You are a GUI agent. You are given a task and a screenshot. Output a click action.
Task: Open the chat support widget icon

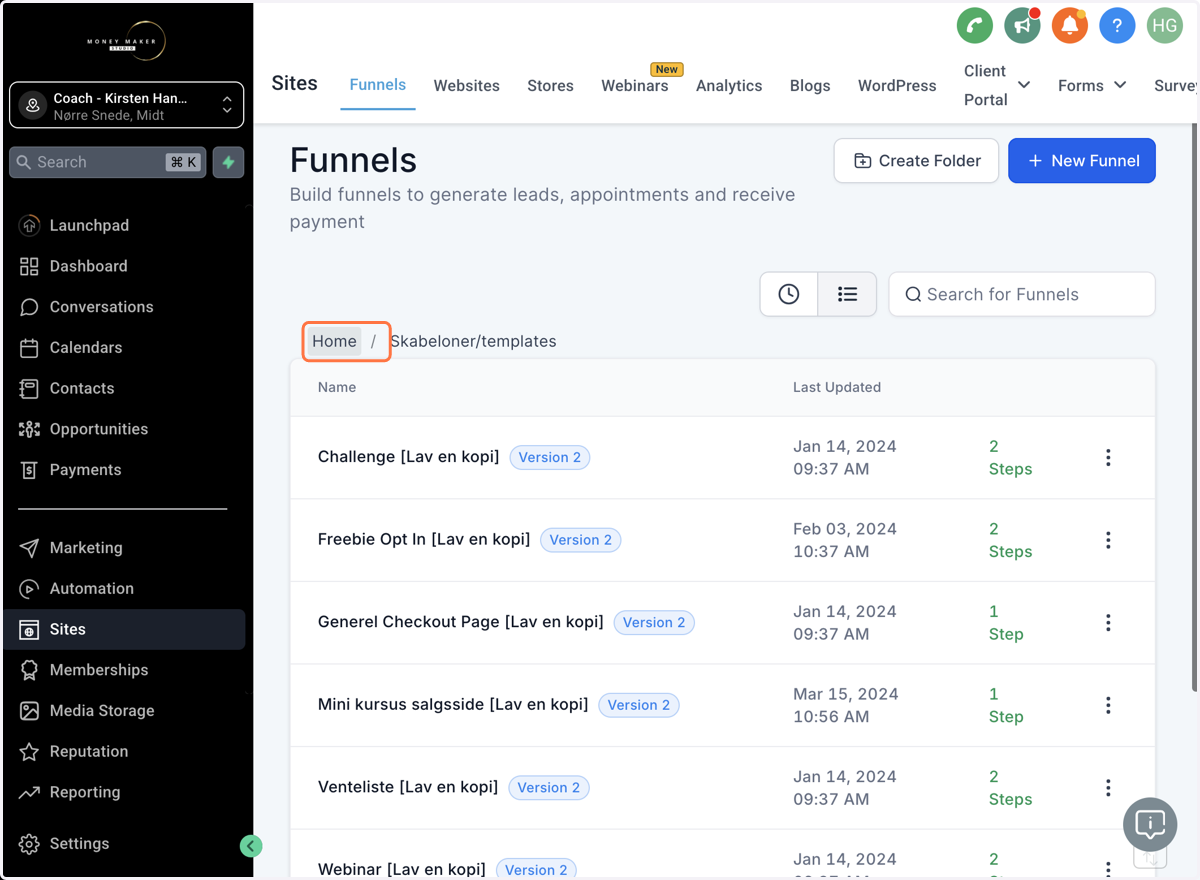1150,825
